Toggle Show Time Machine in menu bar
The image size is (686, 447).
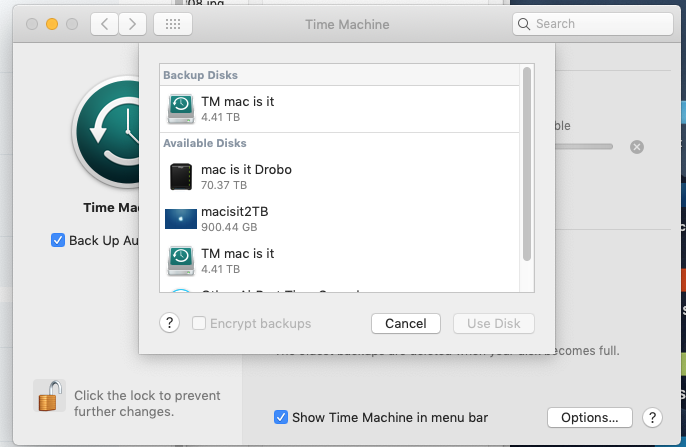[x=281, y=417]
